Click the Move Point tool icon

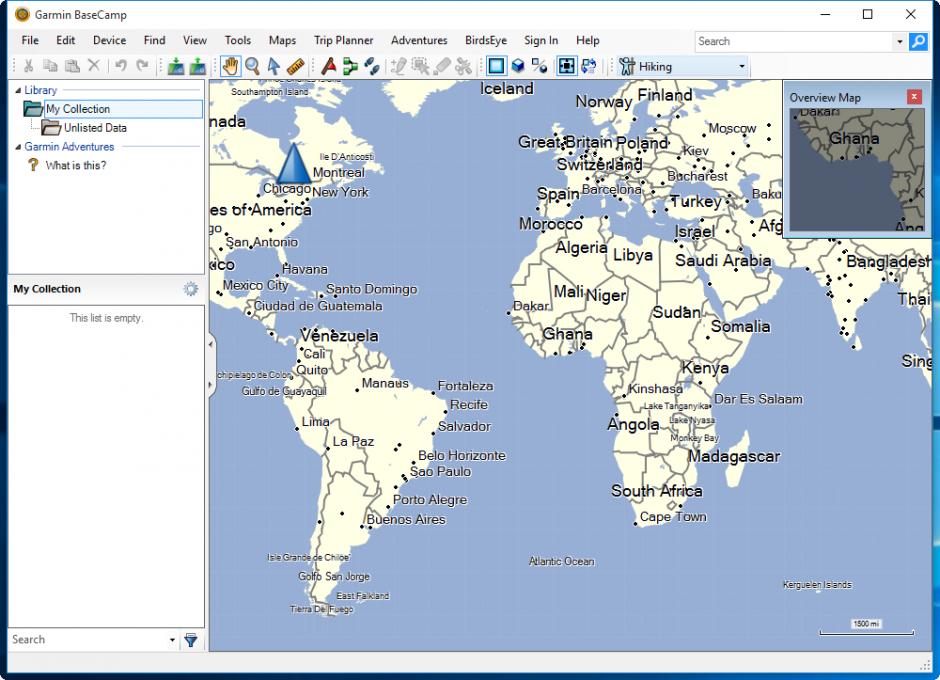coord(420,66)
